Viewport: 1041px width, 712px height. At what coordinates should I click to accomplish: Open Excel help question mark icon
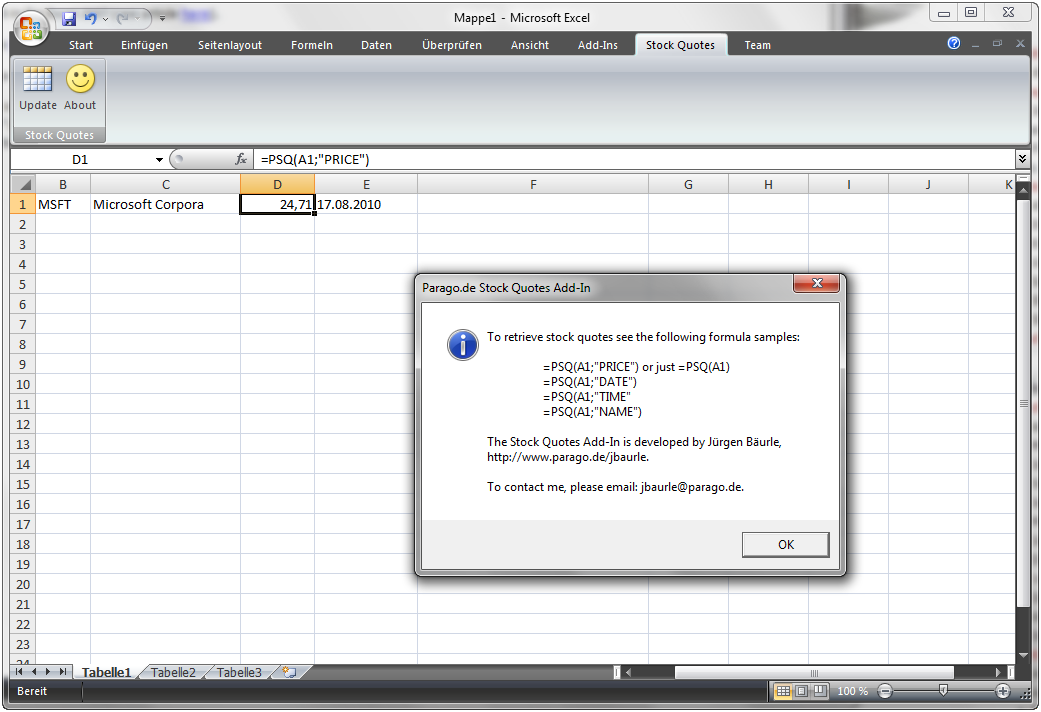point(954,44)
